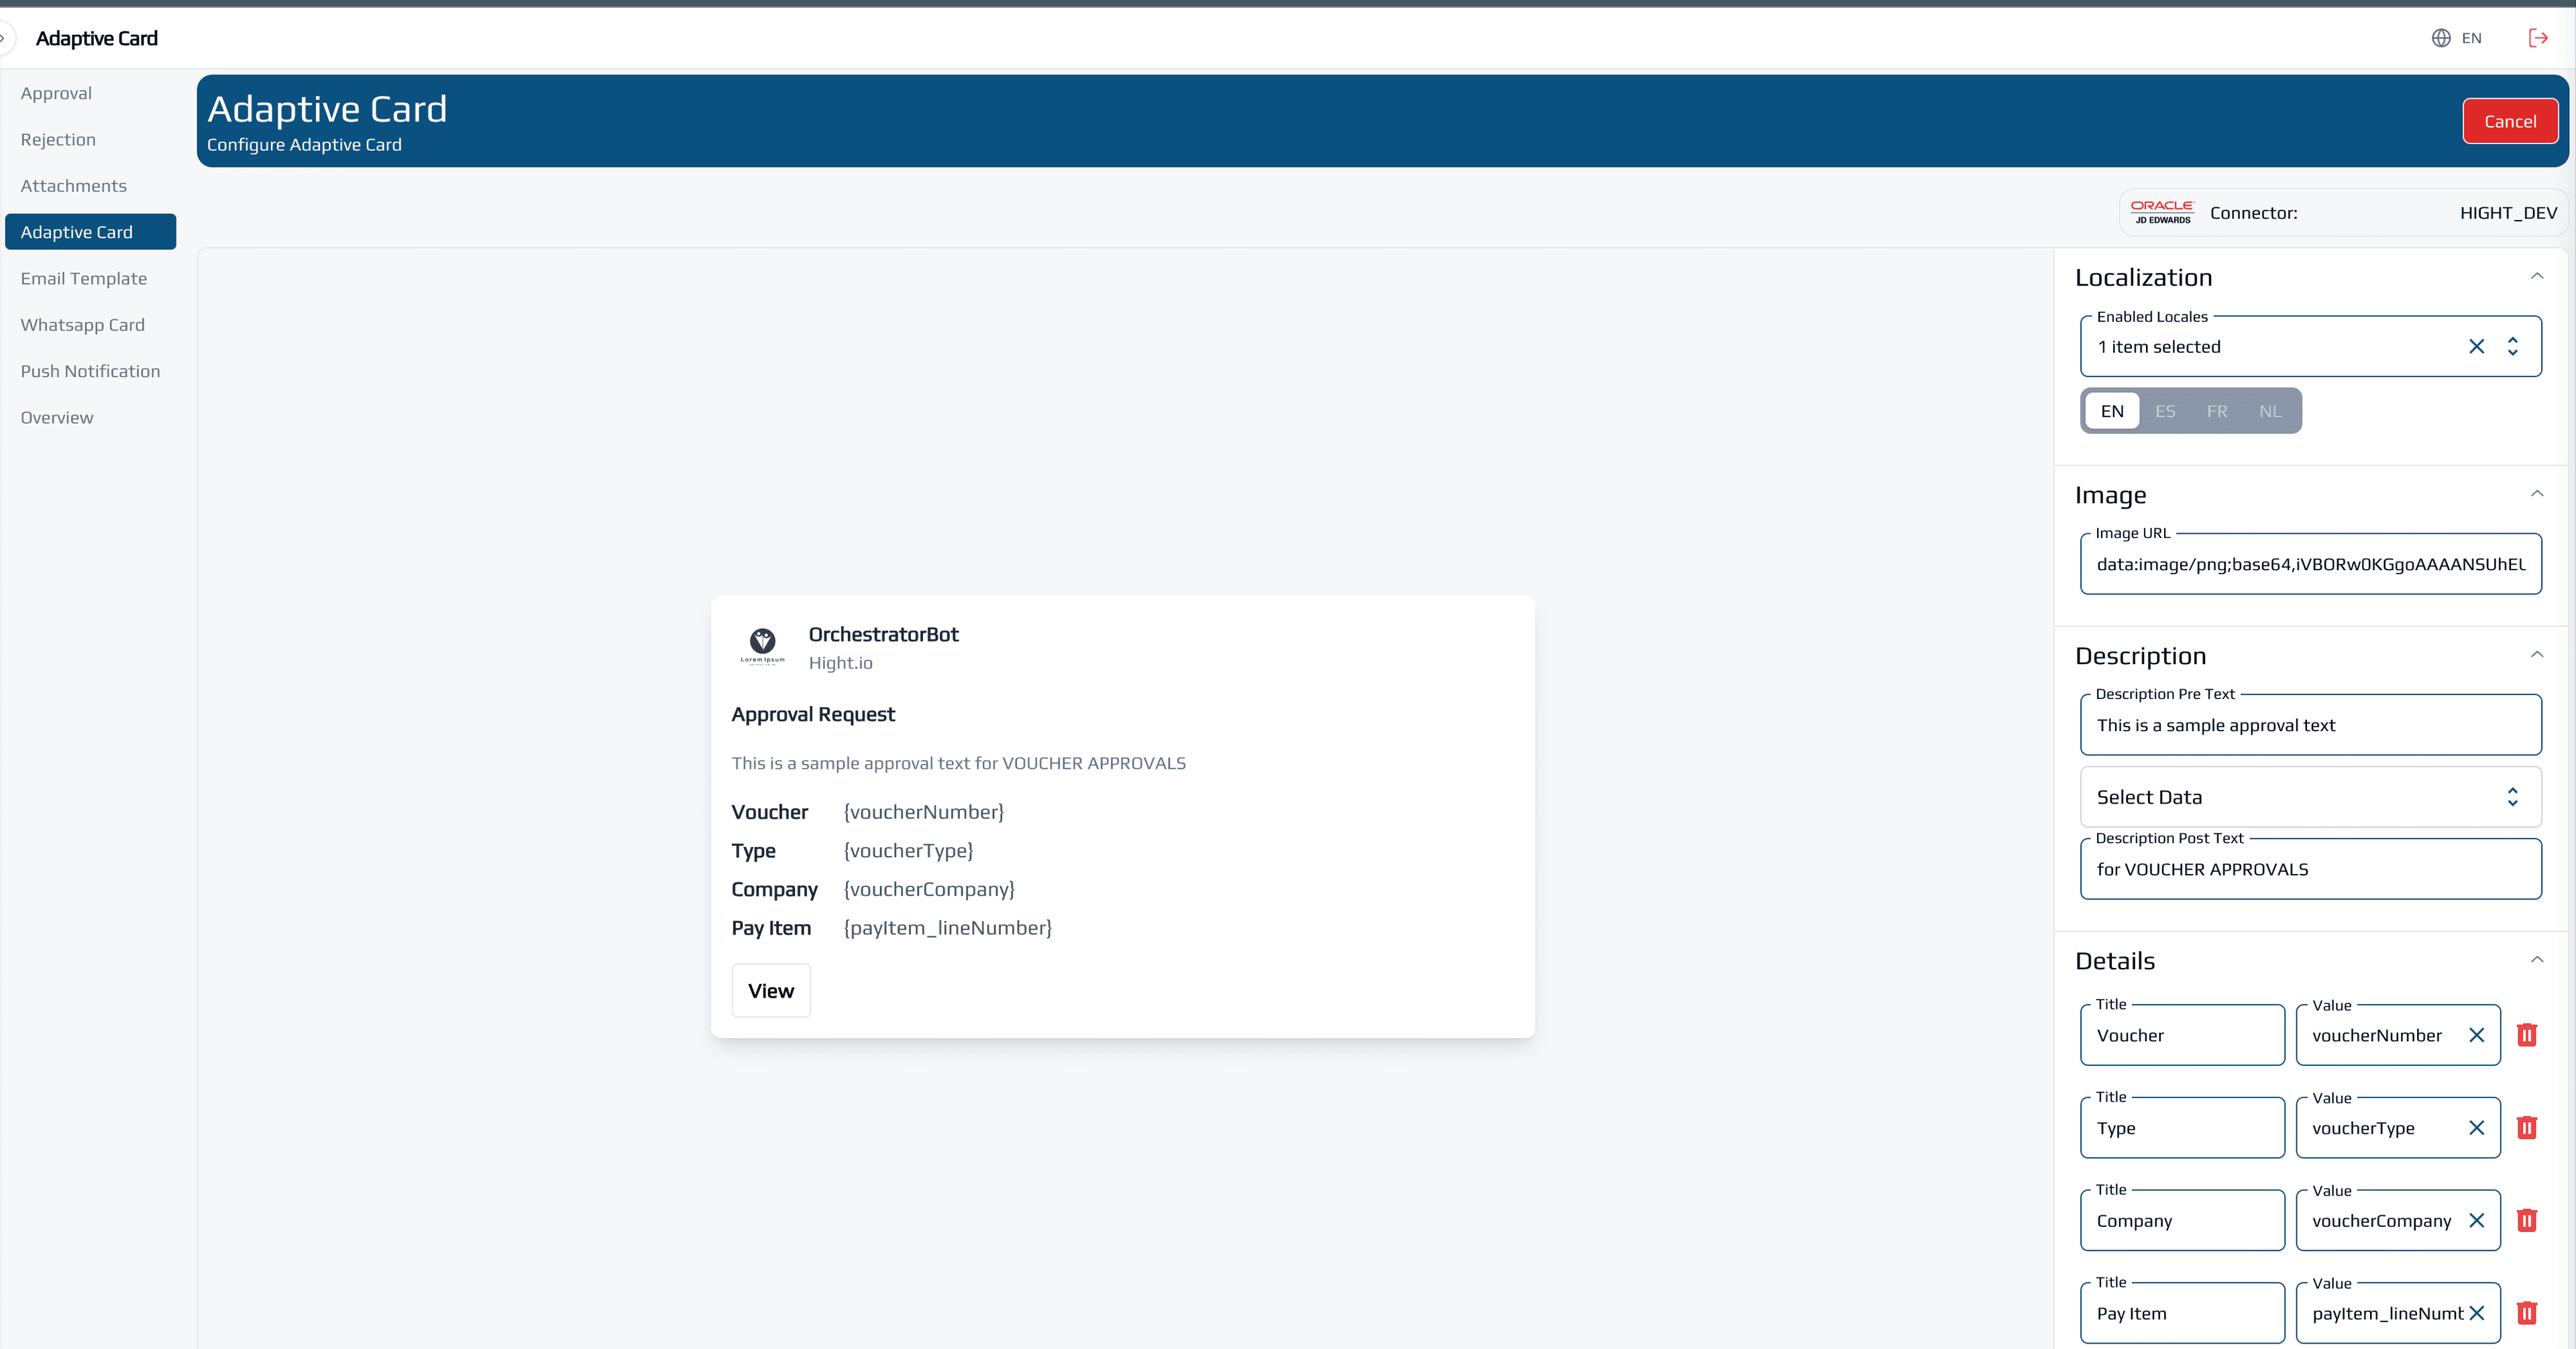Clear the voucherNumber value field
This screenshot has height=1349, width=2576.
coord(2476,1035)
